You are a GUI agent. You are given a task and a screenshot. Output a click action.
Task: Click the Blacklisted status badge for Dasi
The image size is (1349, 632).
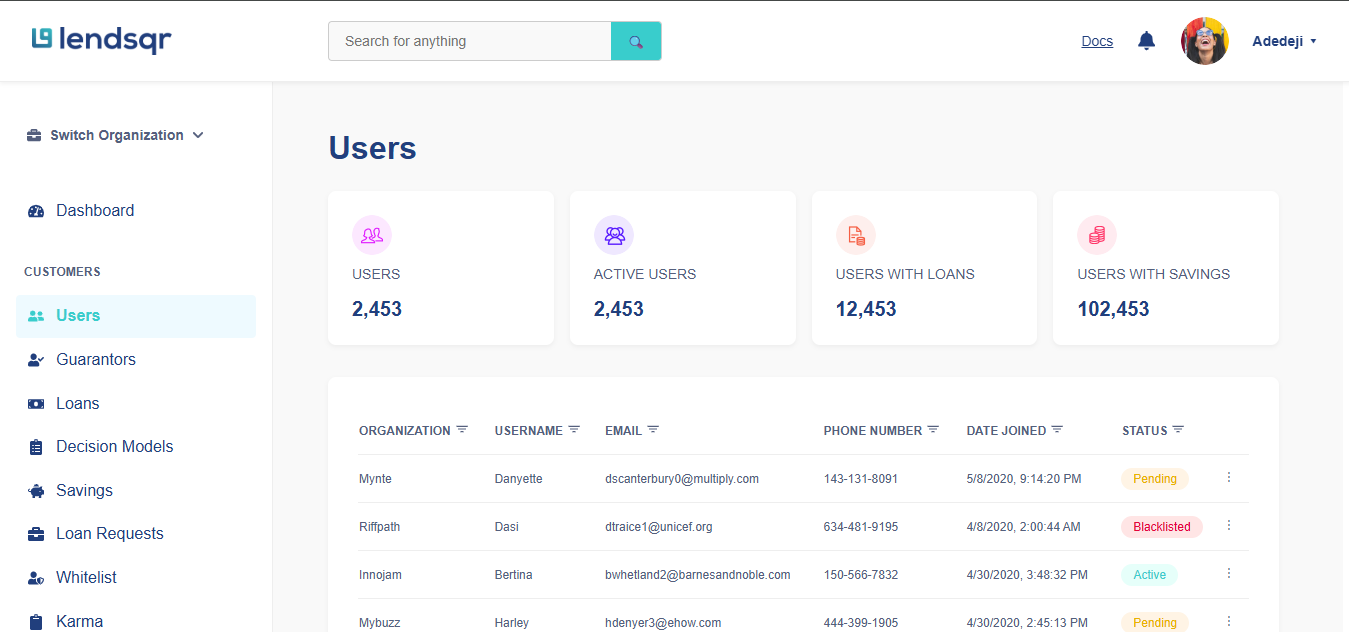(1162, 527)
